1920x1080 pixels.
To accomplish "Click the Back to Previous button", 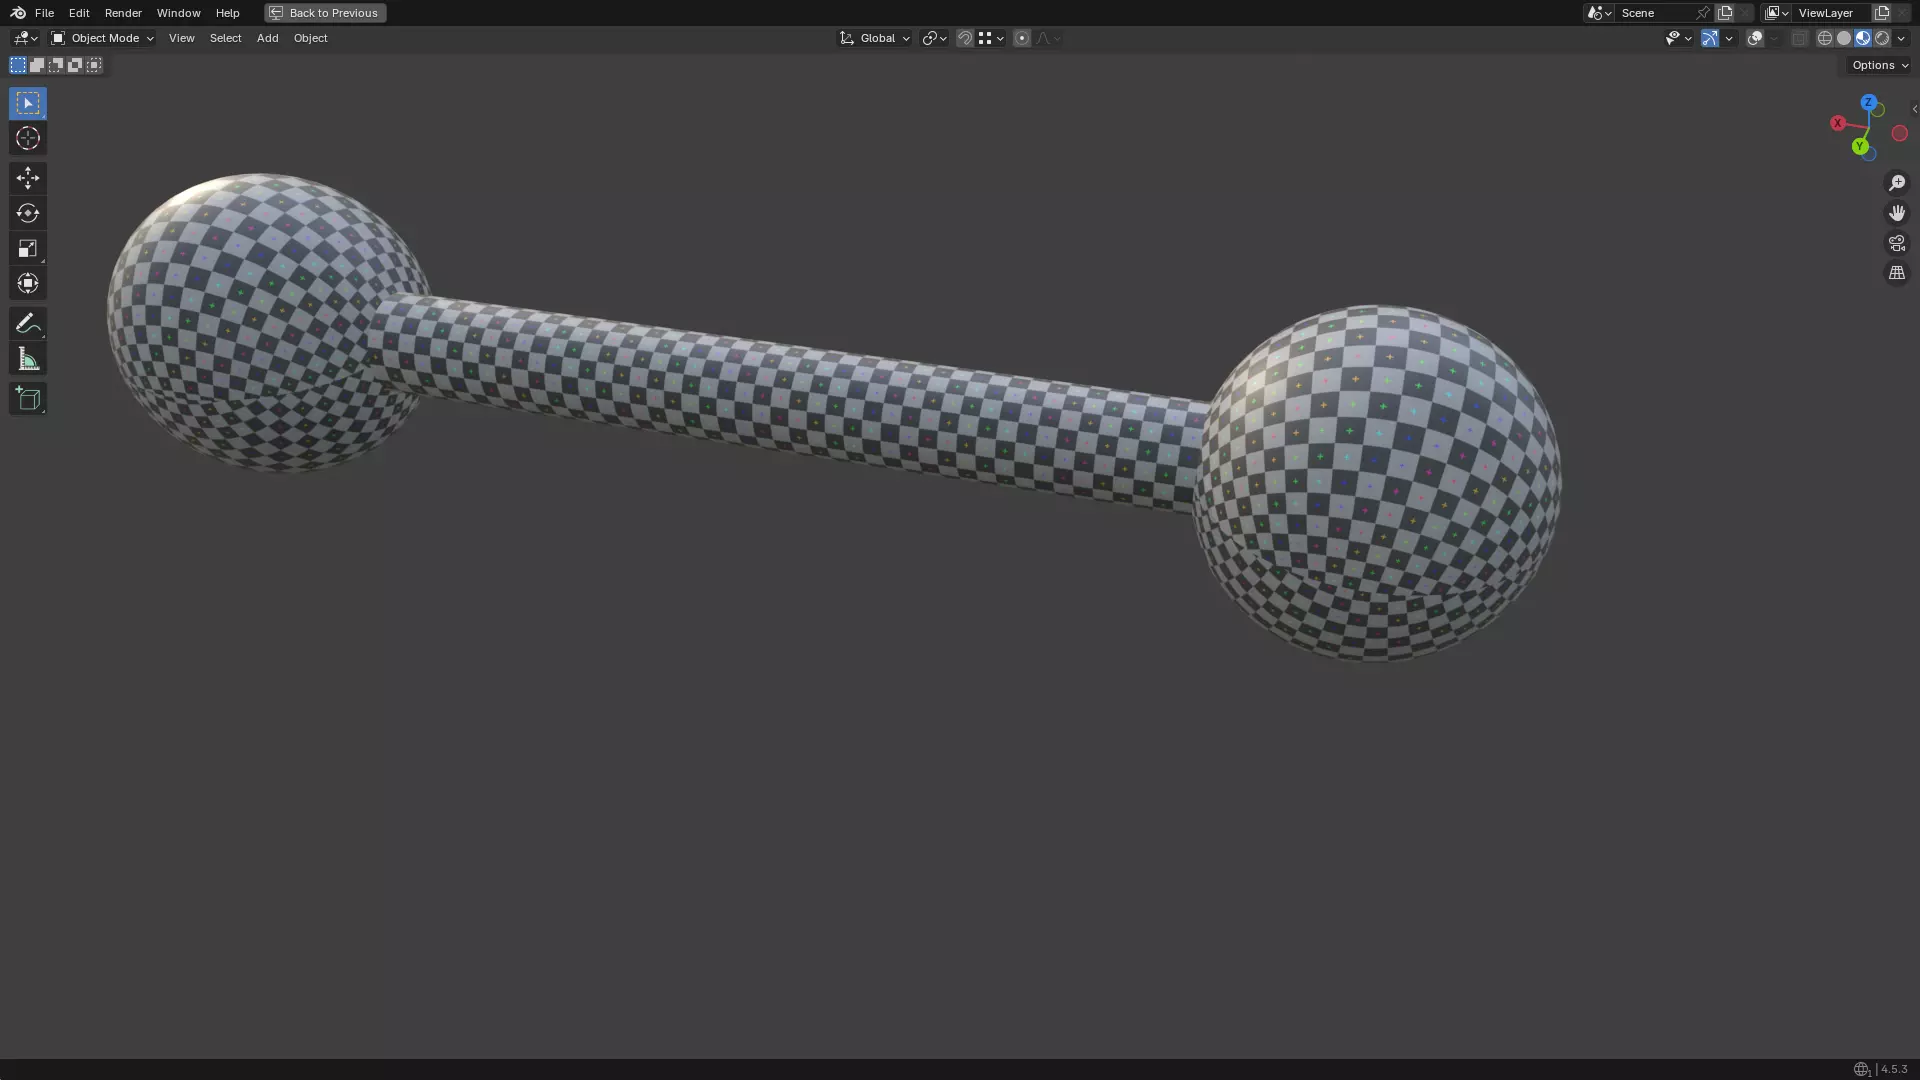I will [x=325, y=13].
